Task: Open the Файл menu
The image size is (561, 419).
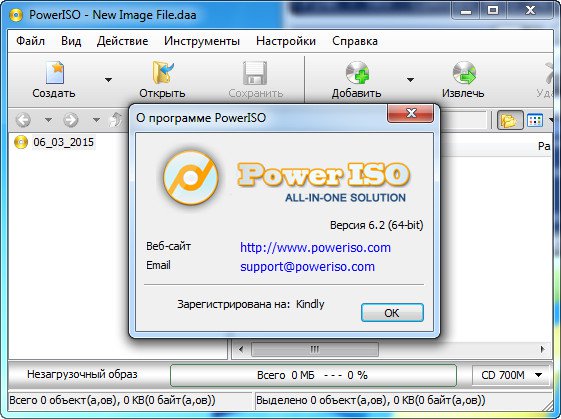Action: pos(30,41)
